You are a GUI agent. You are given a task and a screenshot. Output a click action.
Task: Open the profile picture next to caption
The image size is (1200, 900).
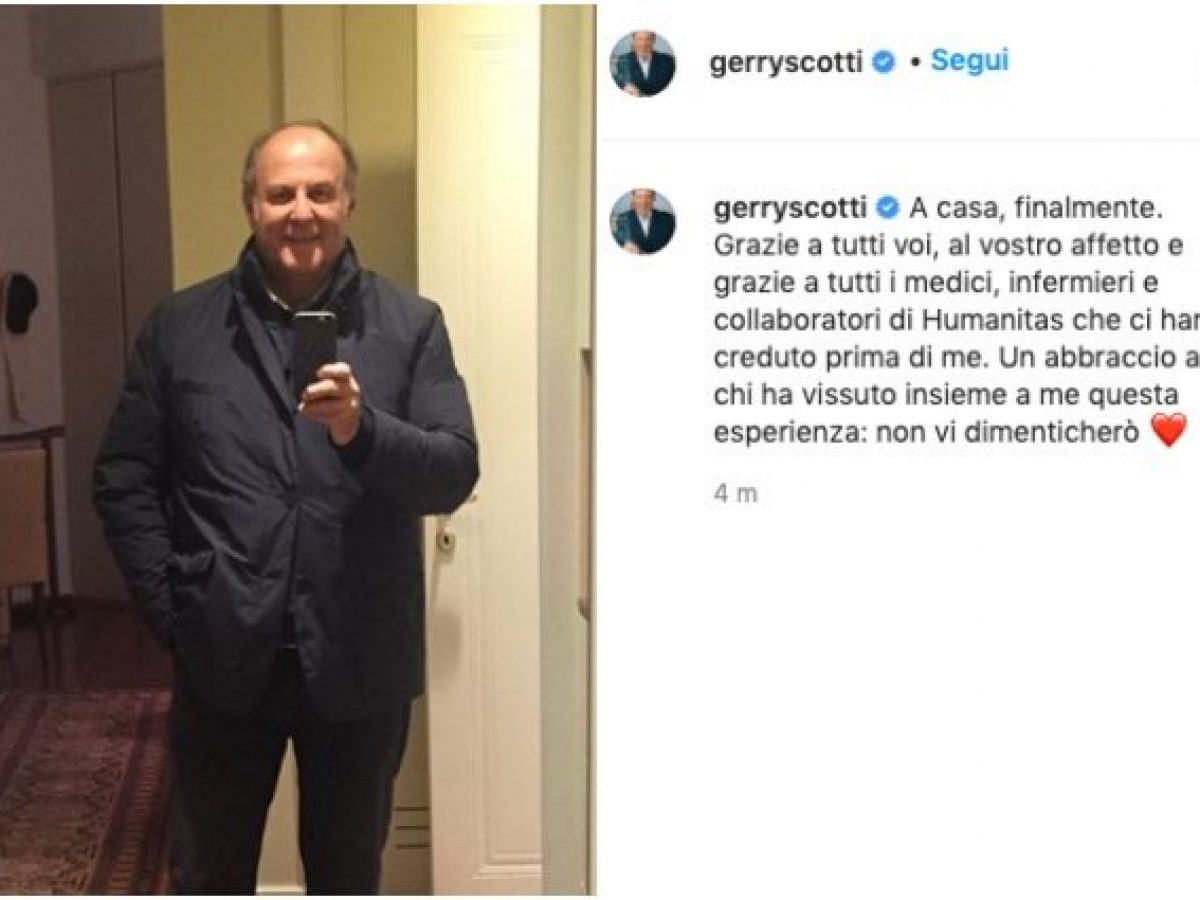pyautogui.click(x=643, y=221)
